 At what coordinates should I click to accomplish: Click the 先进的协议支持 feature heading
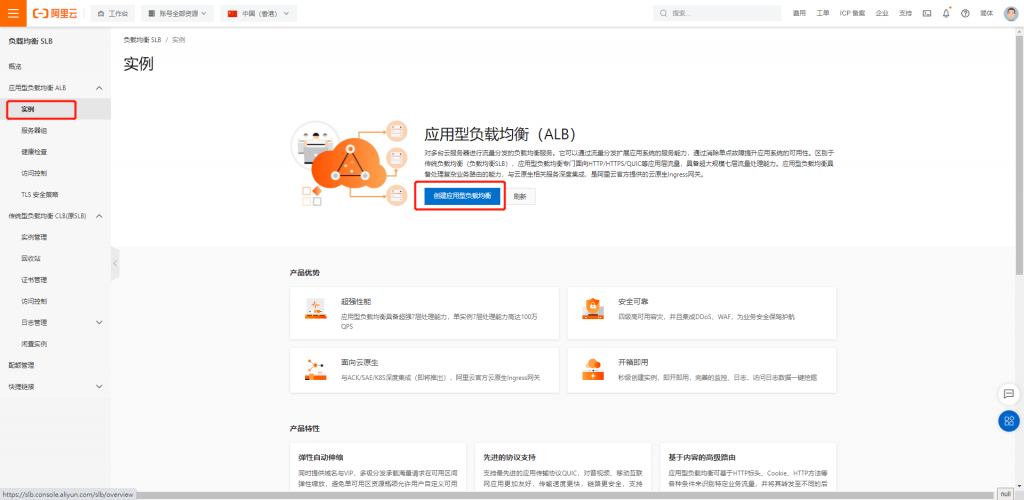pyautogui.click(x=509, y=457)
